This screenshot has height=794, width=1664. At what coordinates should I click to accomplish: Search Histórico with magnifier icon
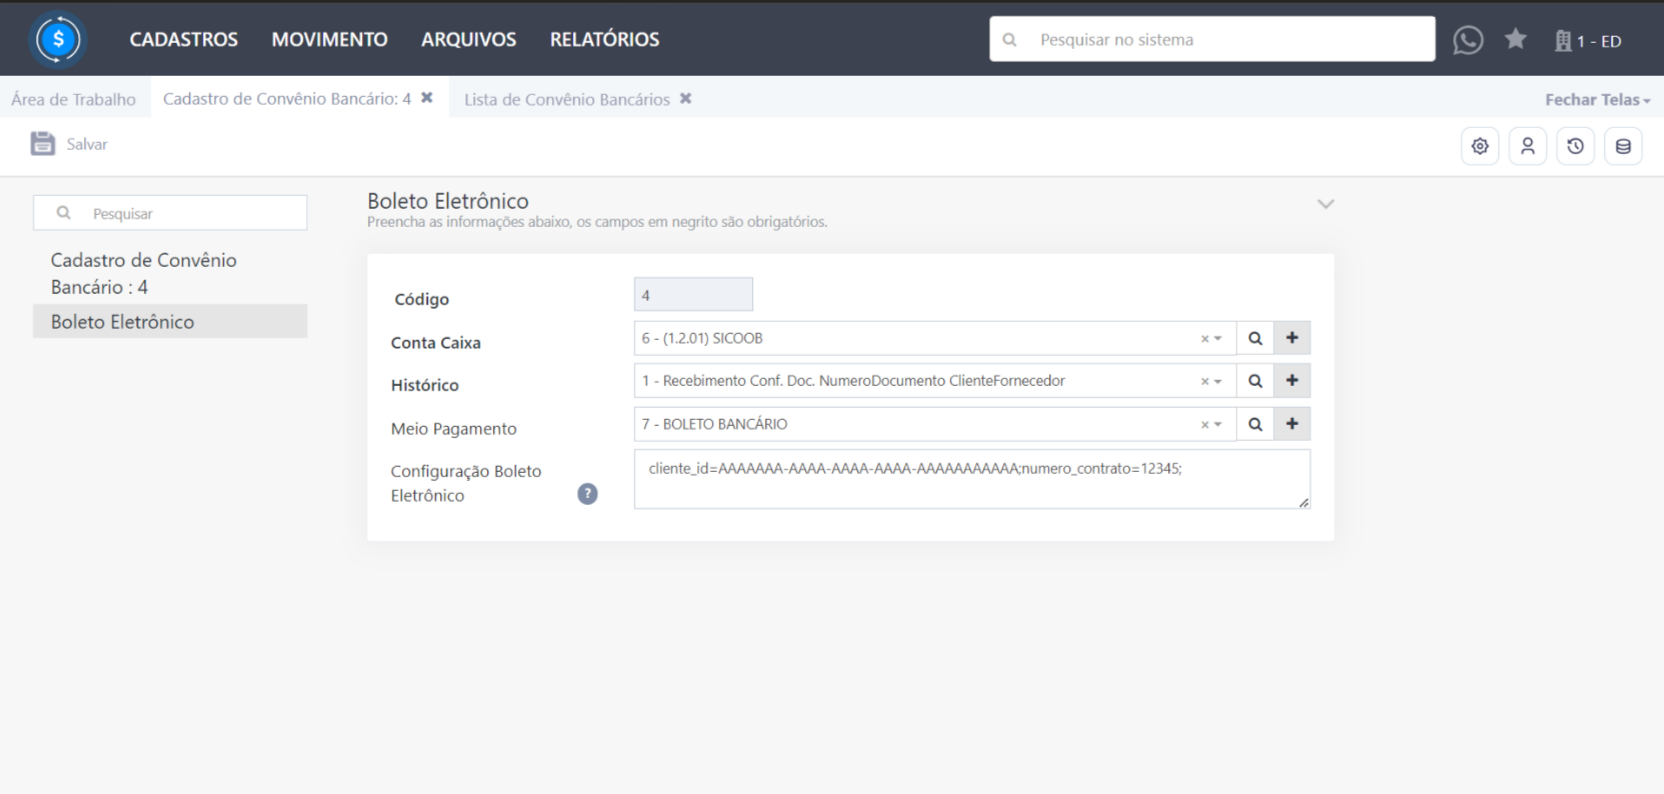[x=1255, y=381]
